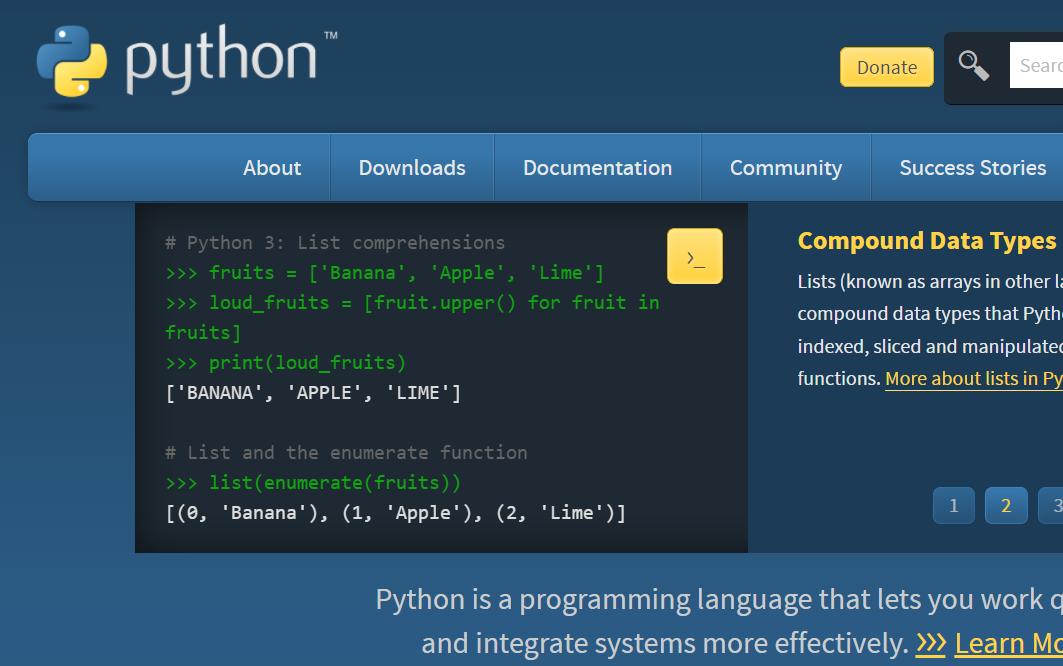Follow the 'More about lists' link
Viewport: 1063px width, 666px height.
pos(972,379)
